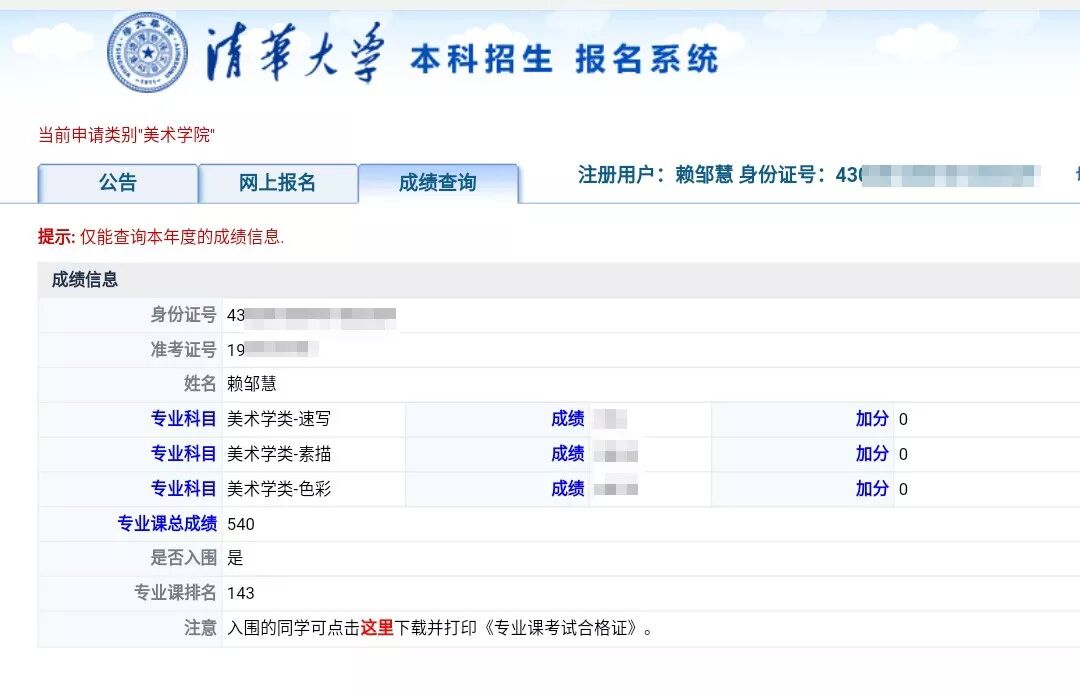Open the 公告 tab
The width and height of the screenshot is (1080, 690).
coord(118,183)
